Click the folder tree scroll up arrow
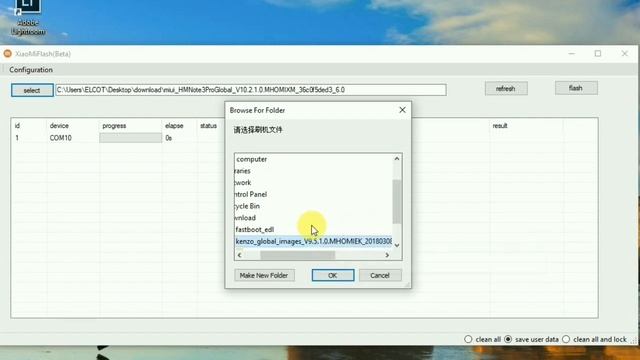The image size is (640, 360). [x=397, y=158]
